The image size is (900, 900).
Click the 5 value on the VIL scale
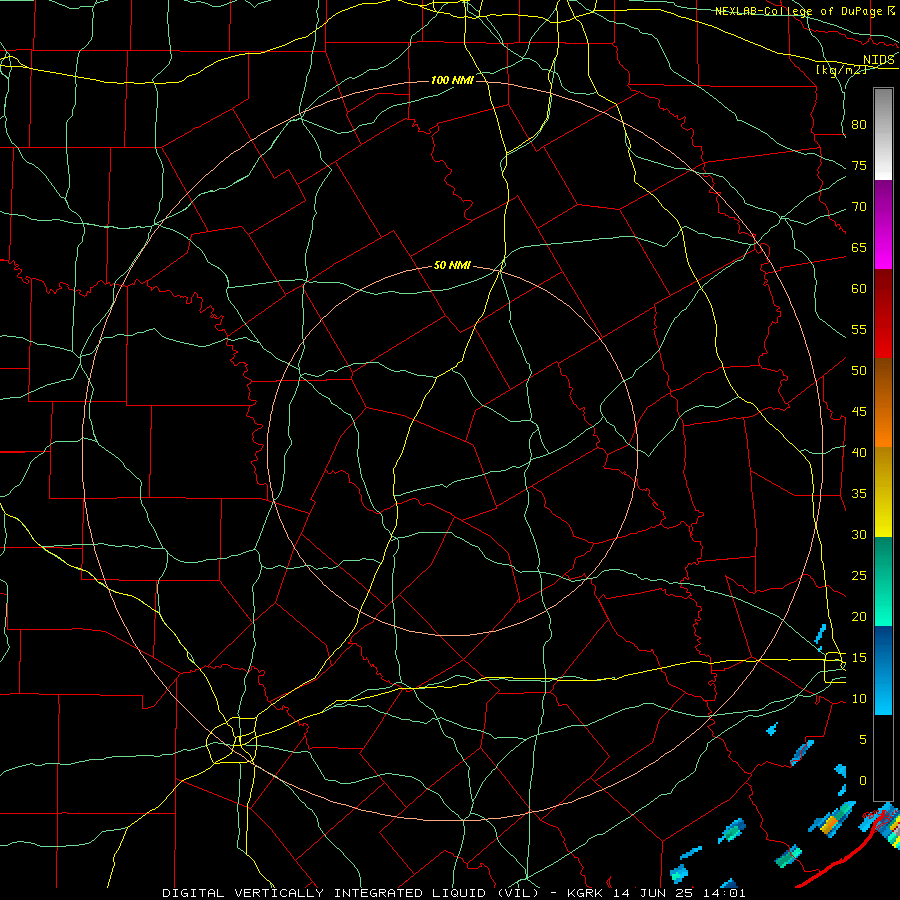[863, 740]
